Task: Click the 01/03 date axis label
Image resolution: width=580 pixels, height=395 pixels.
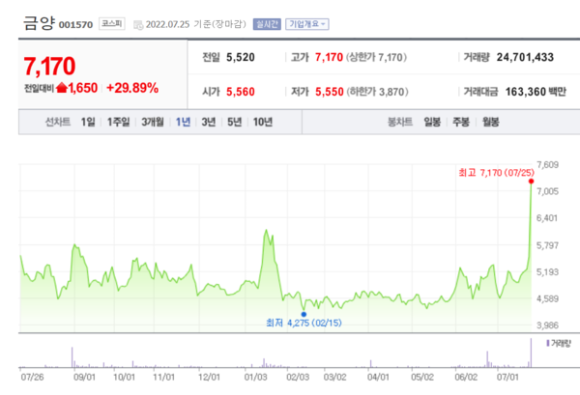Action: click(x=256, y=377)
